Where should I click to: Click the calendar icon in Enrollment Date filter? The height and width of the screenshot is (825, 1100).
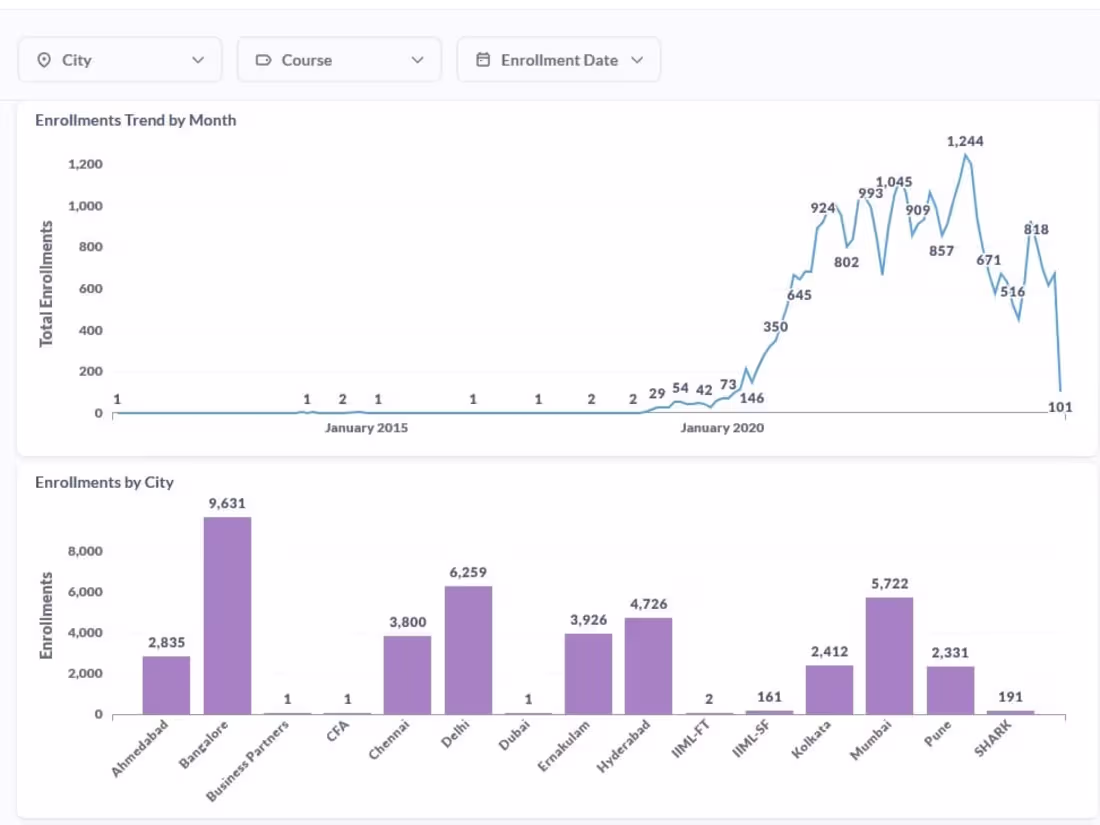[482, 59]
